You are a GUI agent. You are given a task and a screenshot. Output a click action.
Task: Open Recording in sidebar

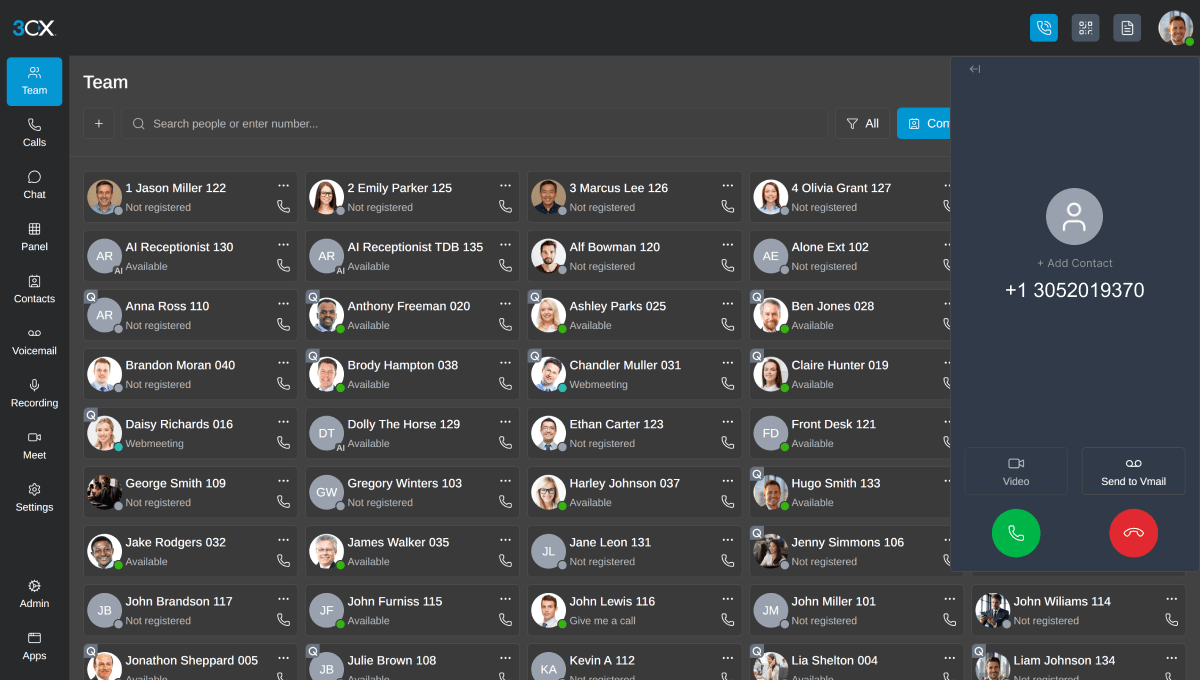coord(34,393)
